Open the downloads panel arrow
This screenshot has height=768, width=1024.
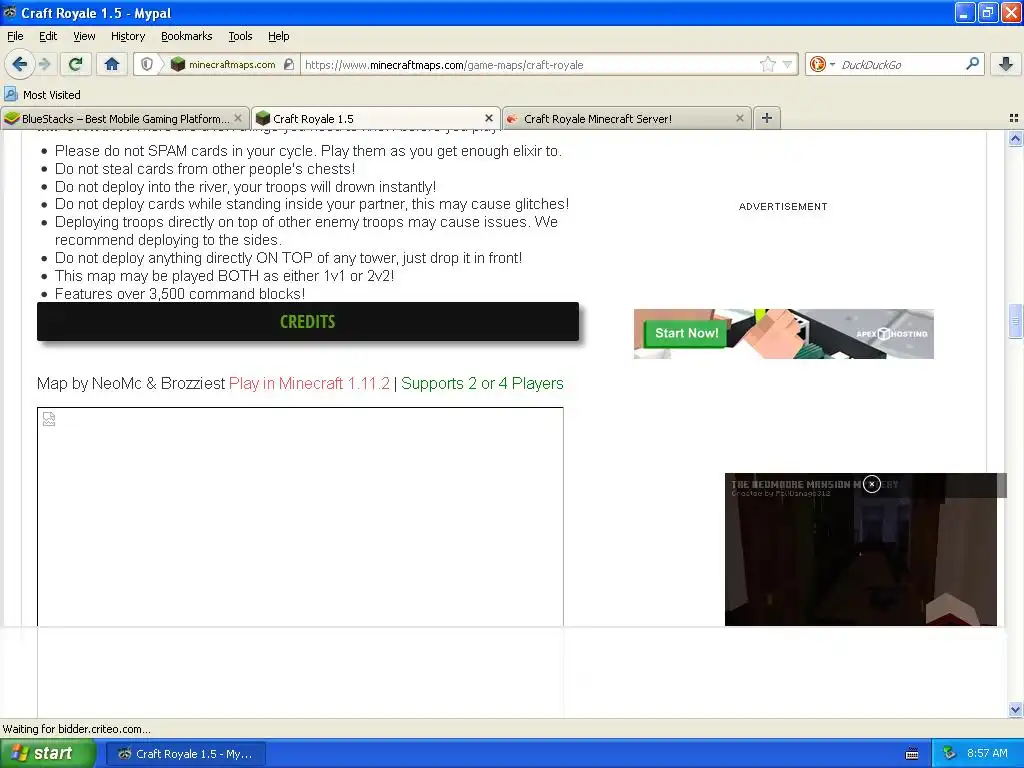coord(1006,64)
